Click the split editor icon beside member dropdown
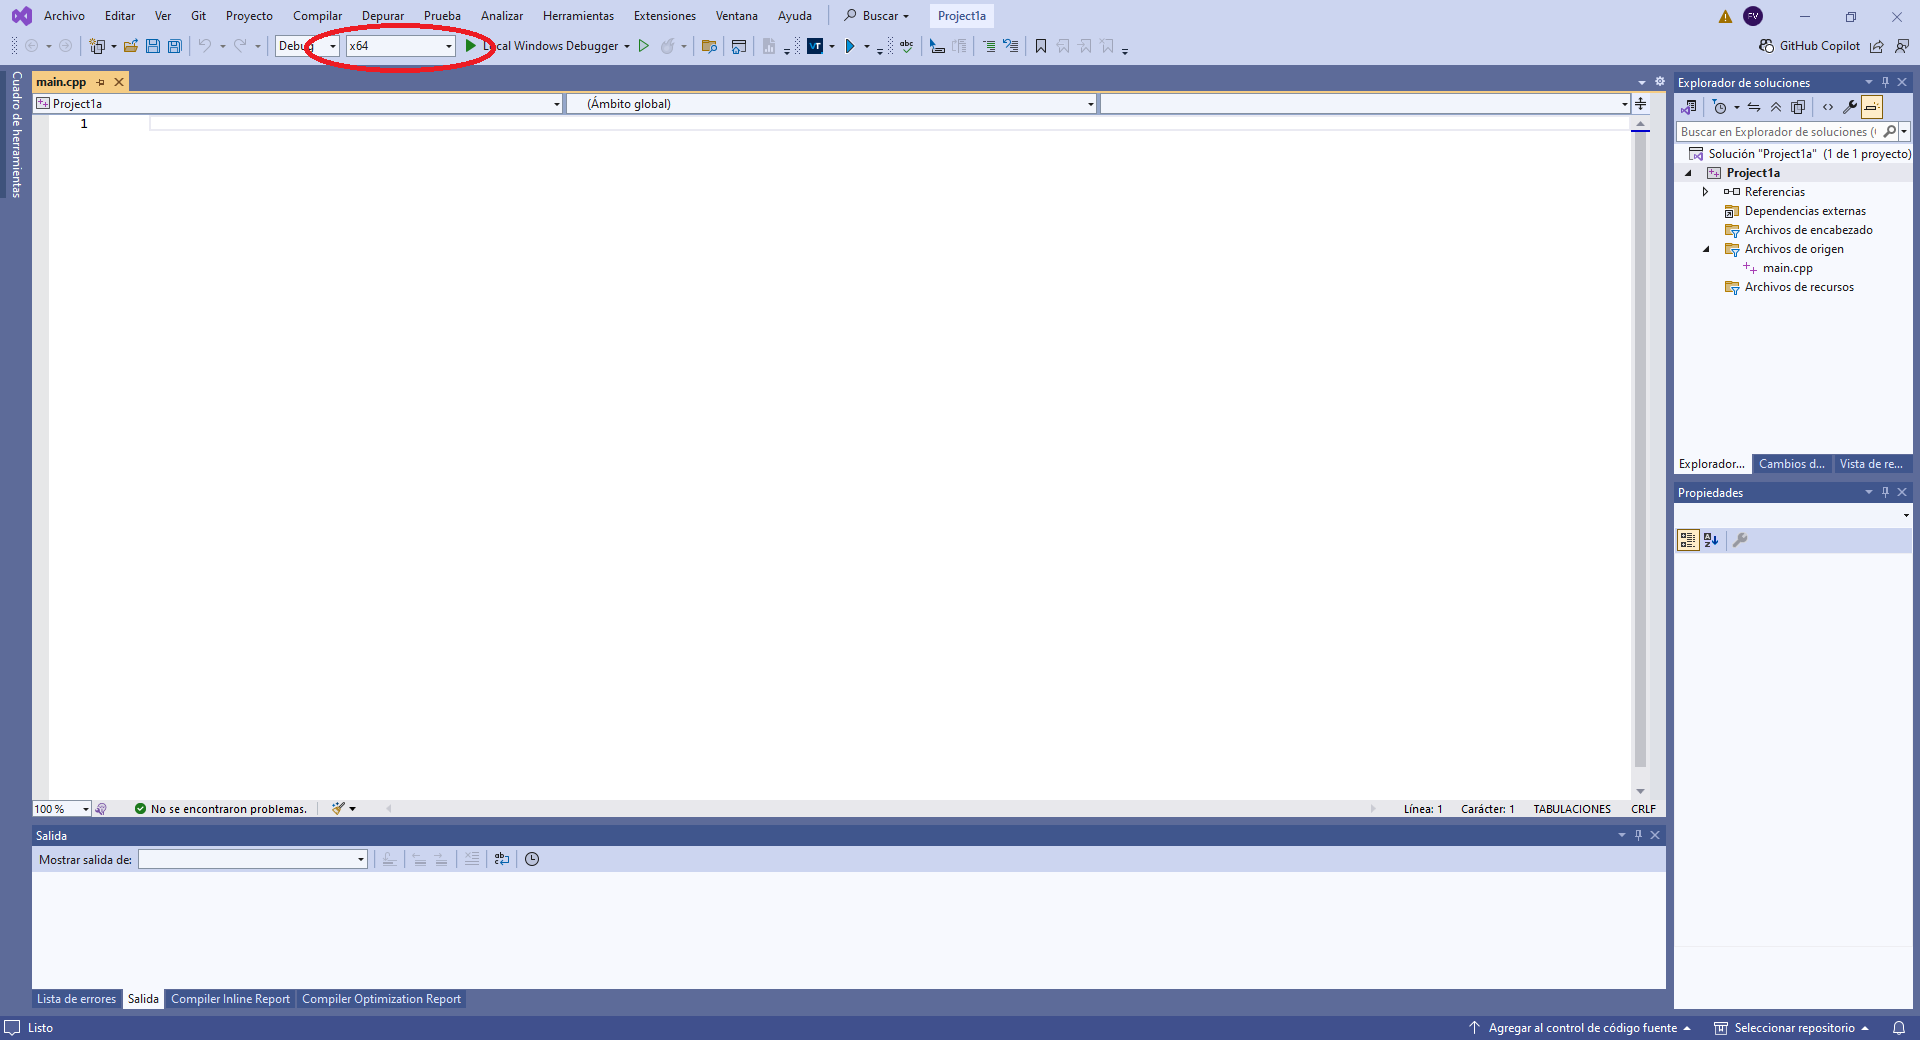Image resolution: width=1920 pixels, height=1040 pixels. pyautogui.click(x=1640, y=103)
